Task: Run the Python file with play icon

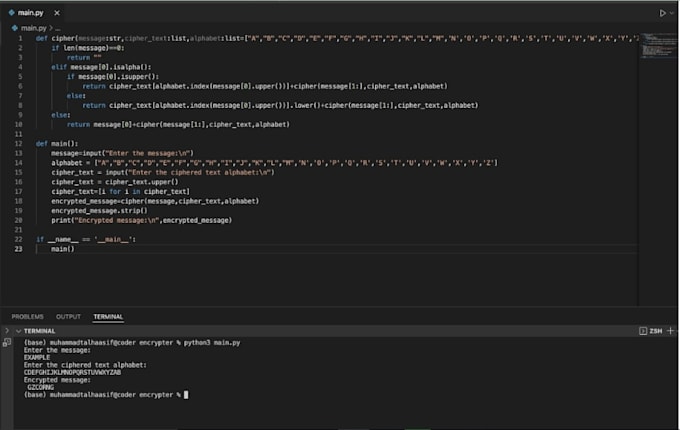Action: click(662, 13)
